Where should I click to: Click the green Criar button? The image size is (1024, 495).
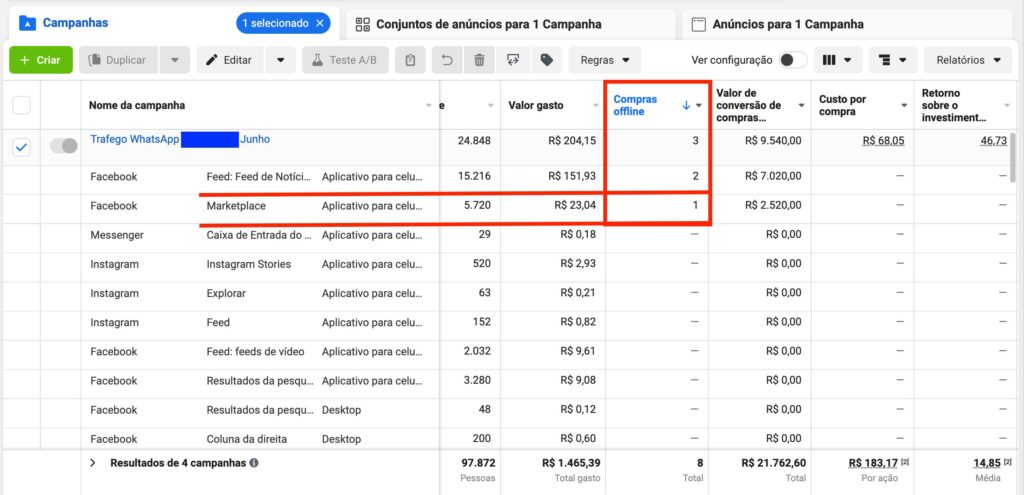tap(40, 60)
